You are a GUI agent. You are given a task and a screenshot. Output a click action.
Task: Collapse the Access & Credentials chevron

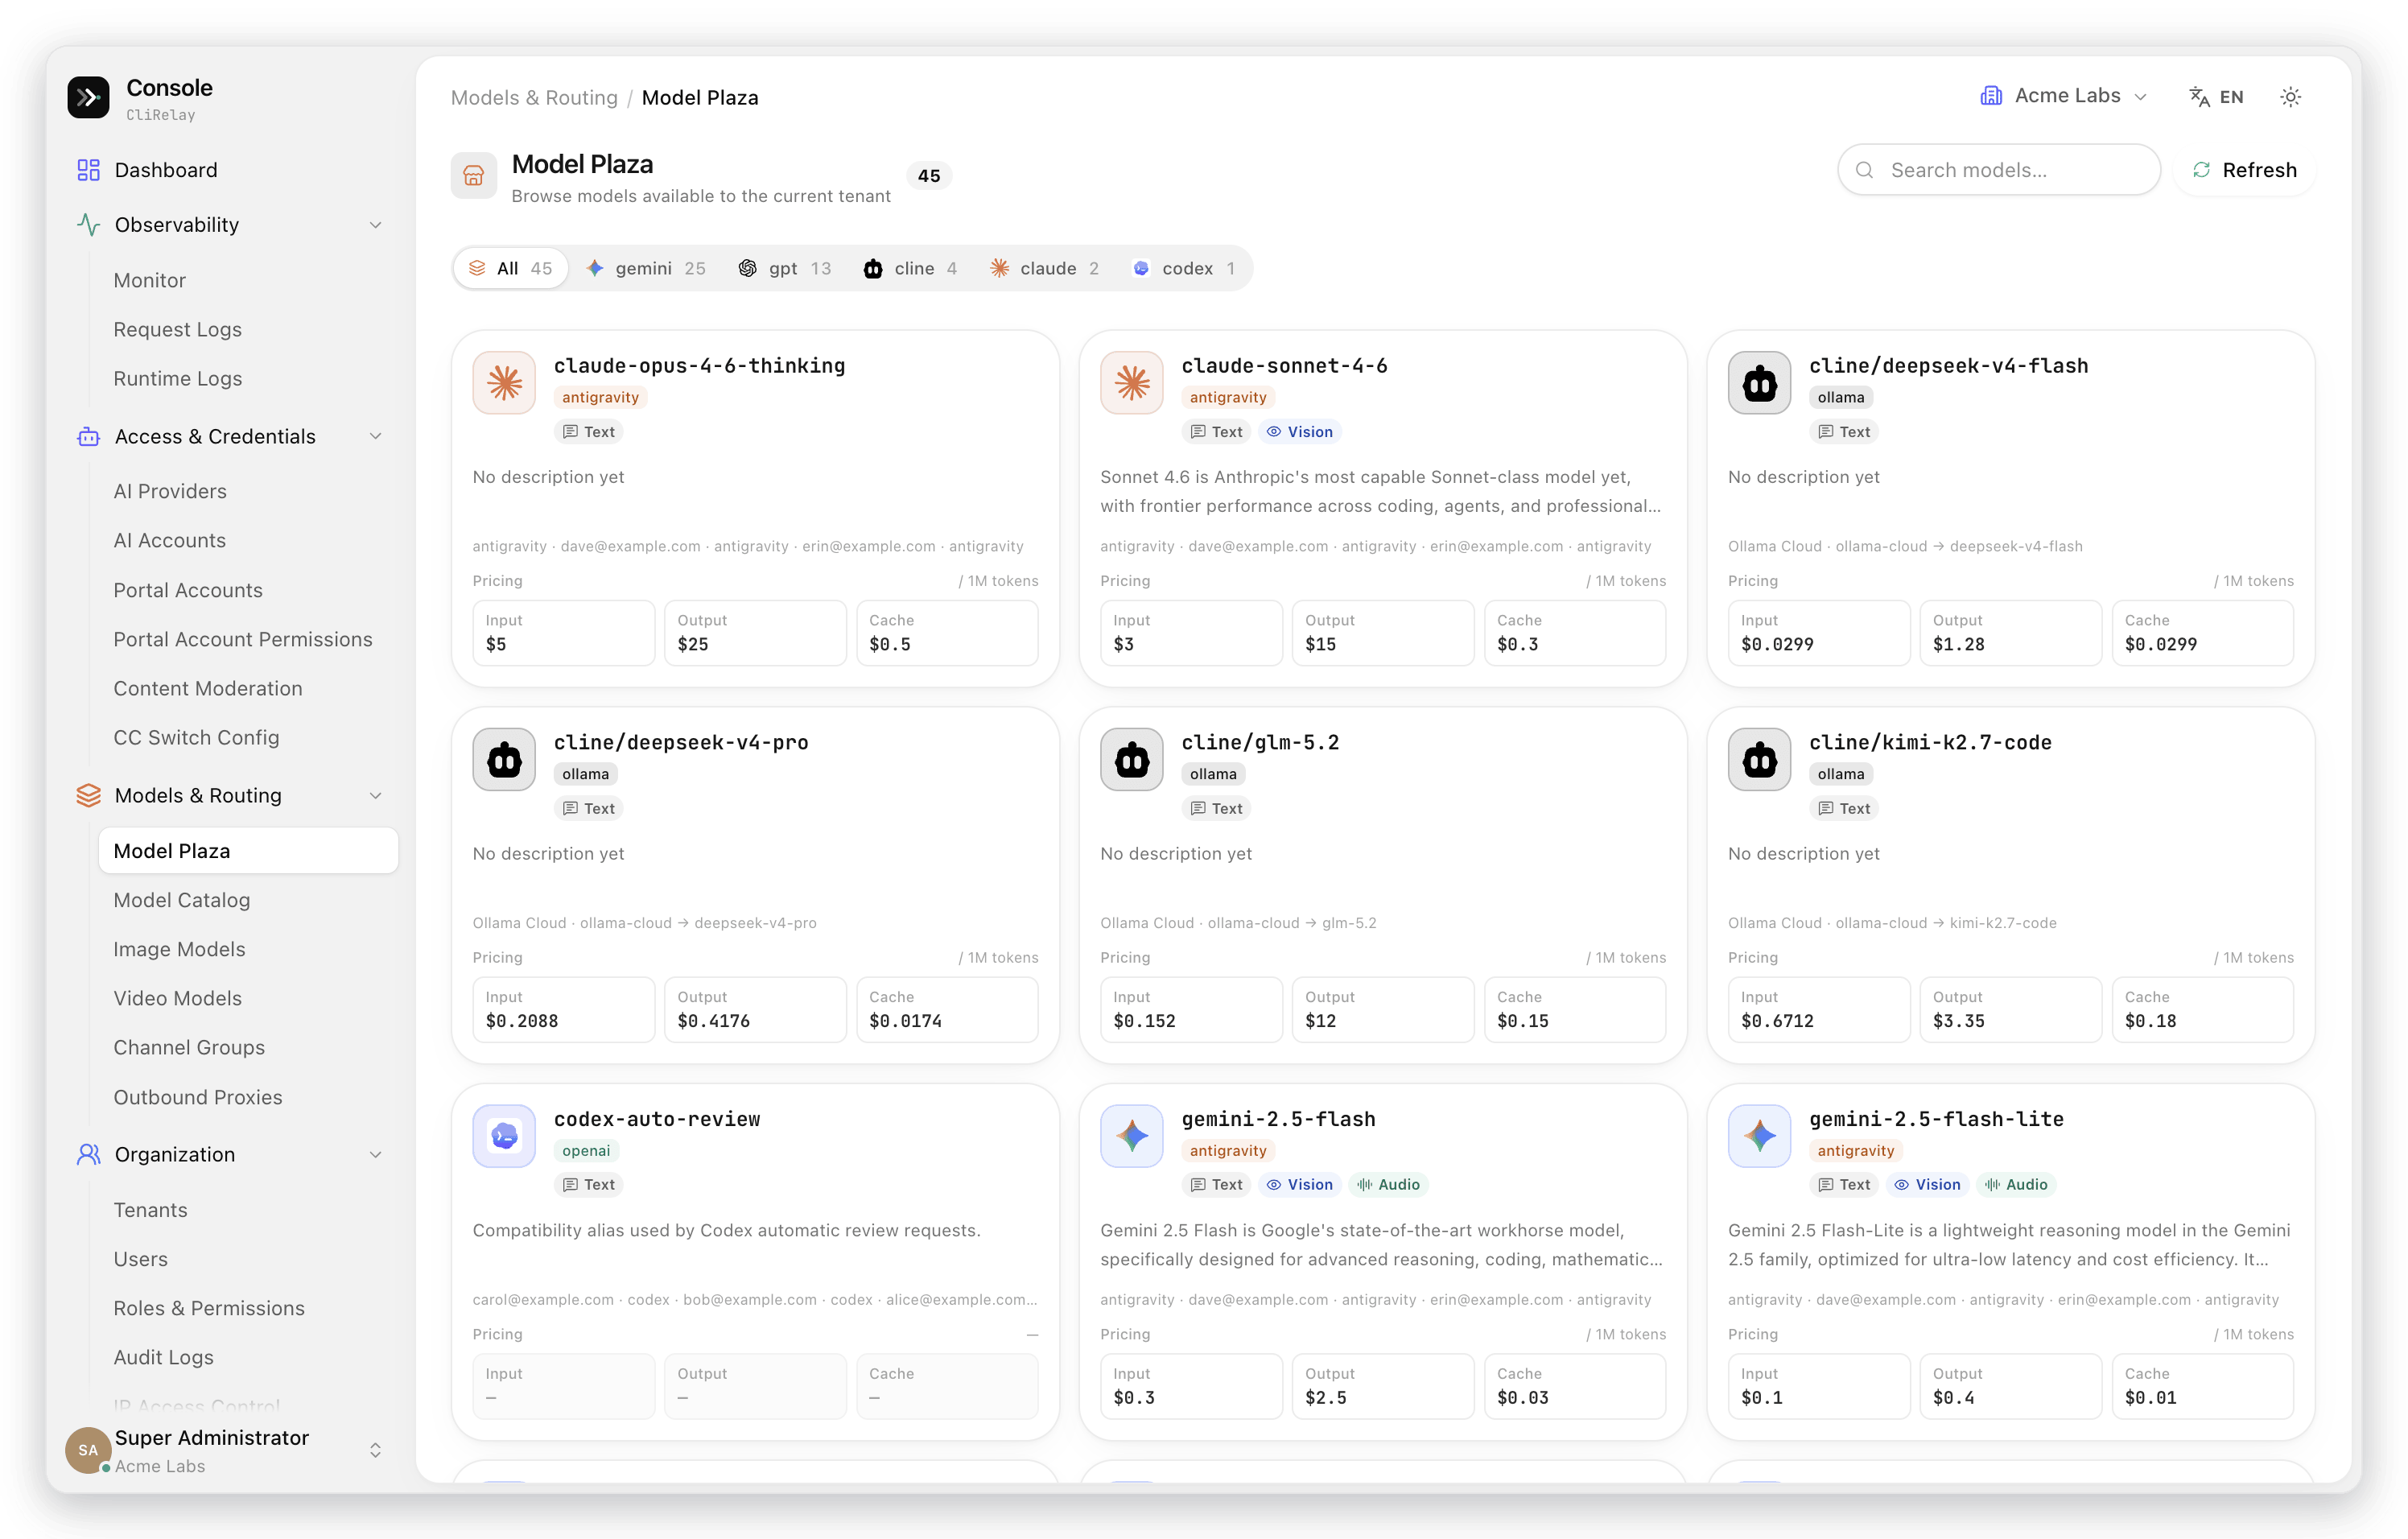[376, 437]
